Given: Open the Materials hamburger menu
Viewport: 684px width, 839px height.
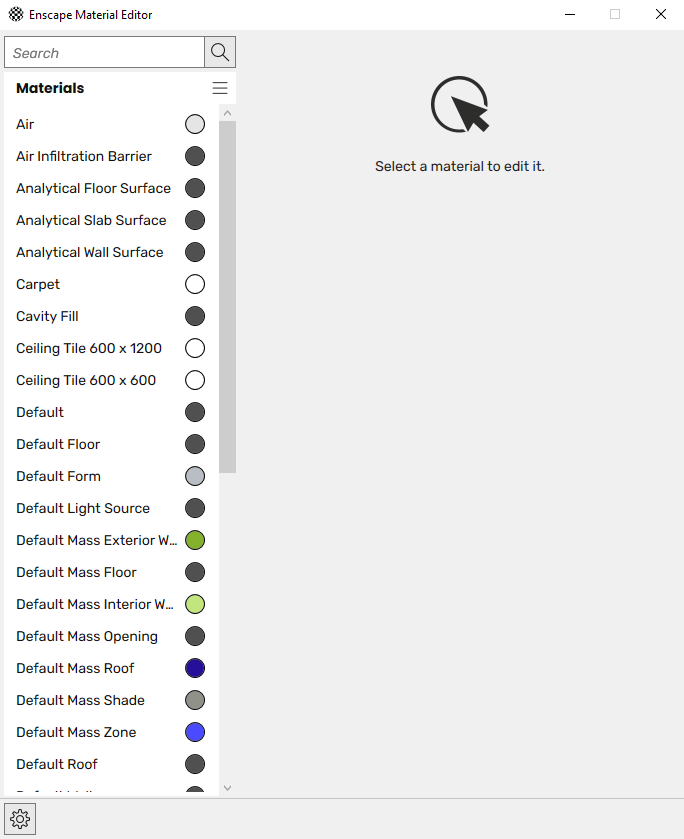Looking at the screenshot, I should click(x=220, y=88).
